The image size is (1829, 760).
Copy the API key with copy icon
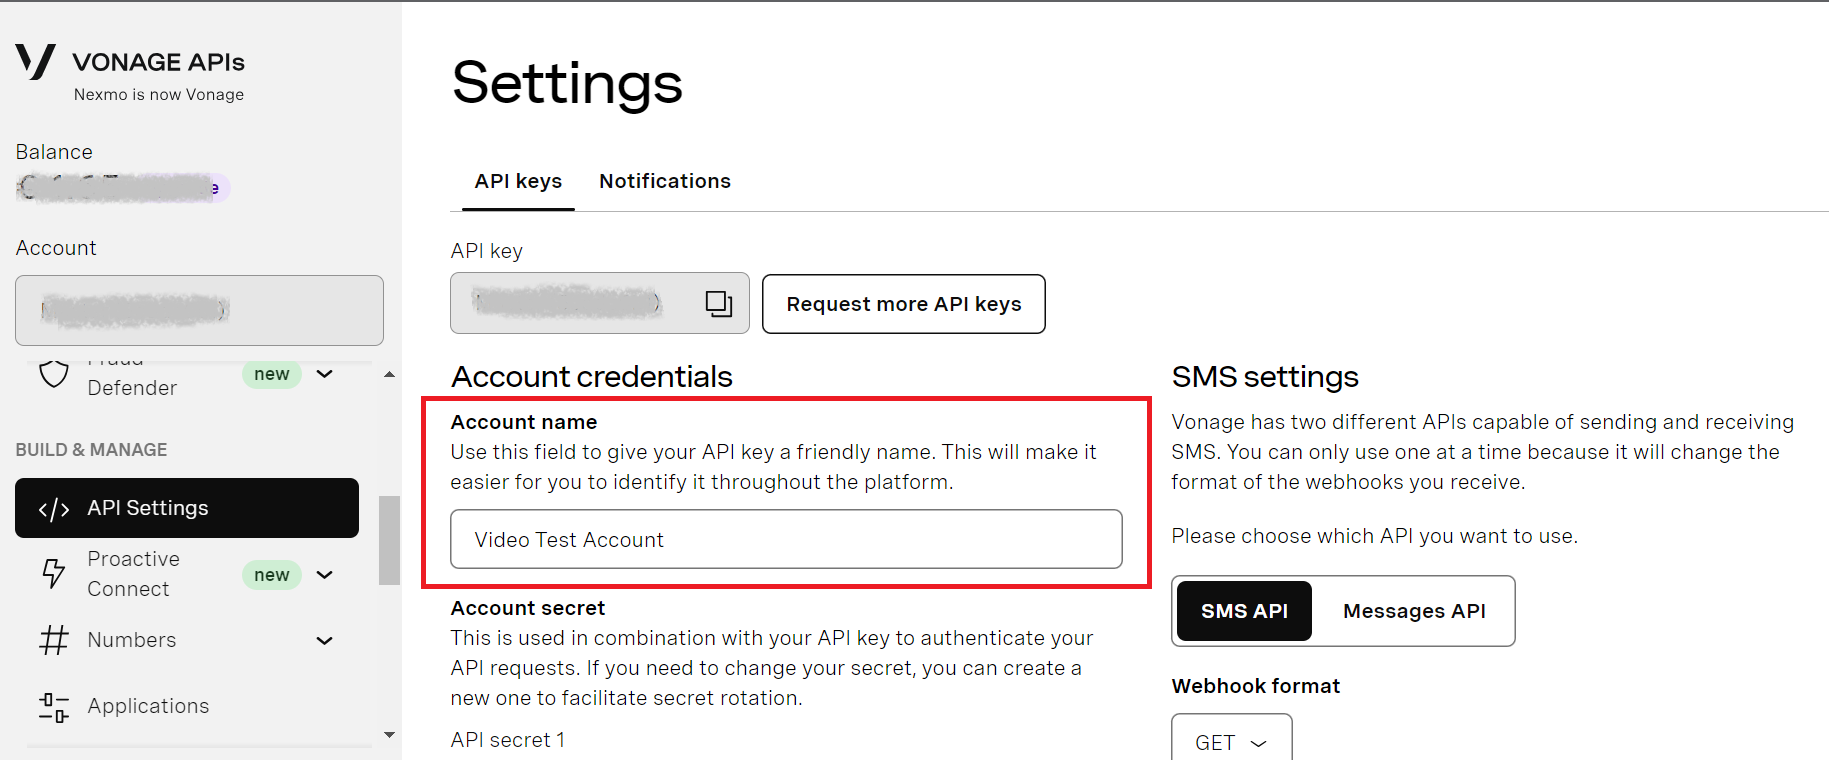[x=718, y=303]
